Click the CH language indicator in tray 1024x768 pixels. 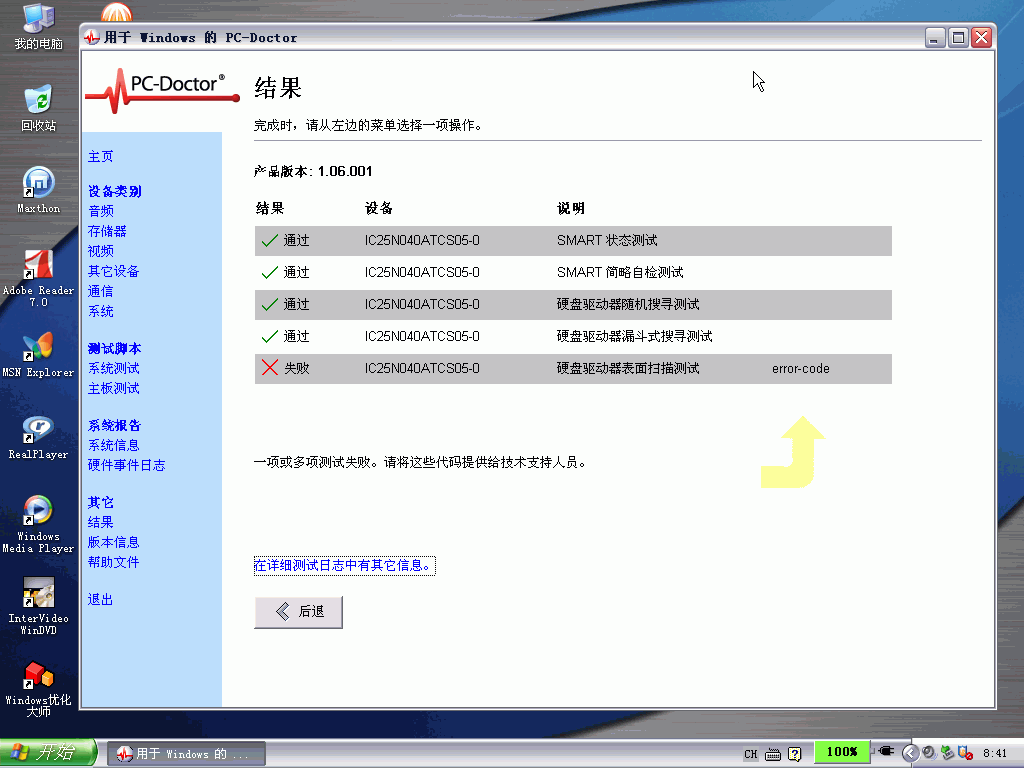751,754
